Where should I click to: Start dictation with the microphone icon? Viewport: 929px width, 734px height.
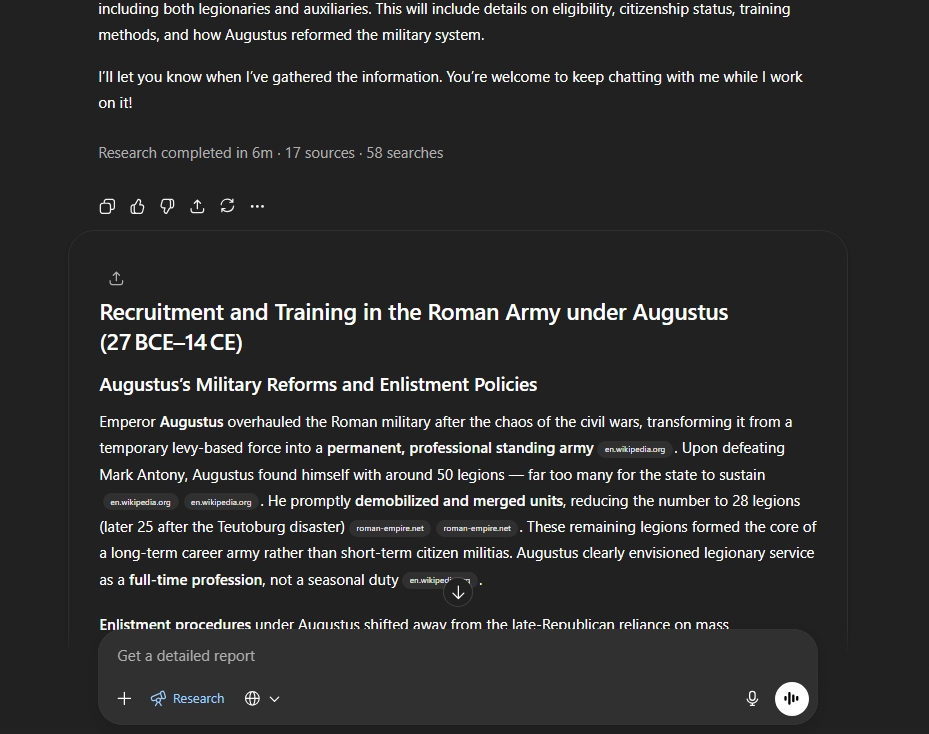pyautogui.click(x=752, y=698)
